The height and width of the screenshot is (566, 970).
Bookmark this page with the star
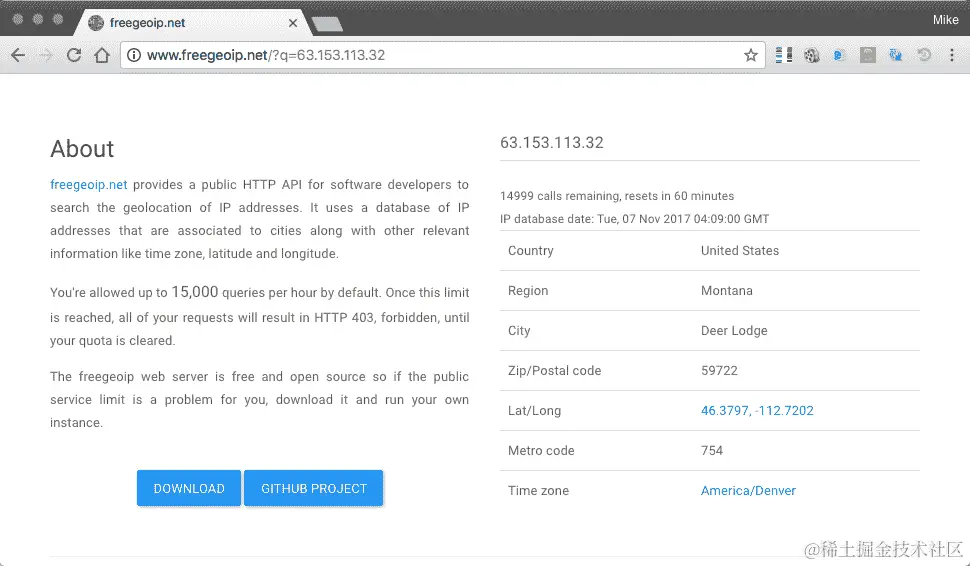click(x=750, y=55)
